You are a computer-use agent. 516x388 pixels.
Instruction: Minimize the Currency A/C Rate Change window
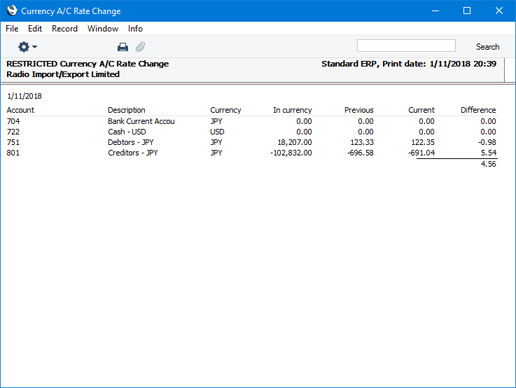[x=435, y=11]
